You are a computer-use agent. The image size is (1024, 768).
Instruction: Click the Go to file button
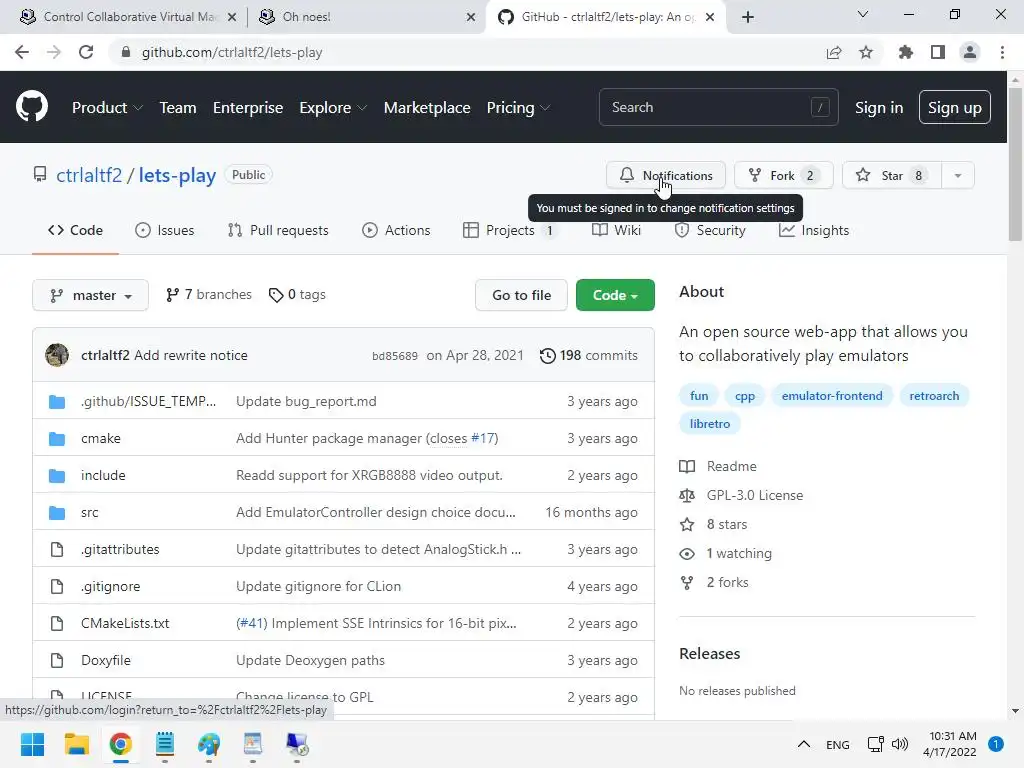point(521,295)
